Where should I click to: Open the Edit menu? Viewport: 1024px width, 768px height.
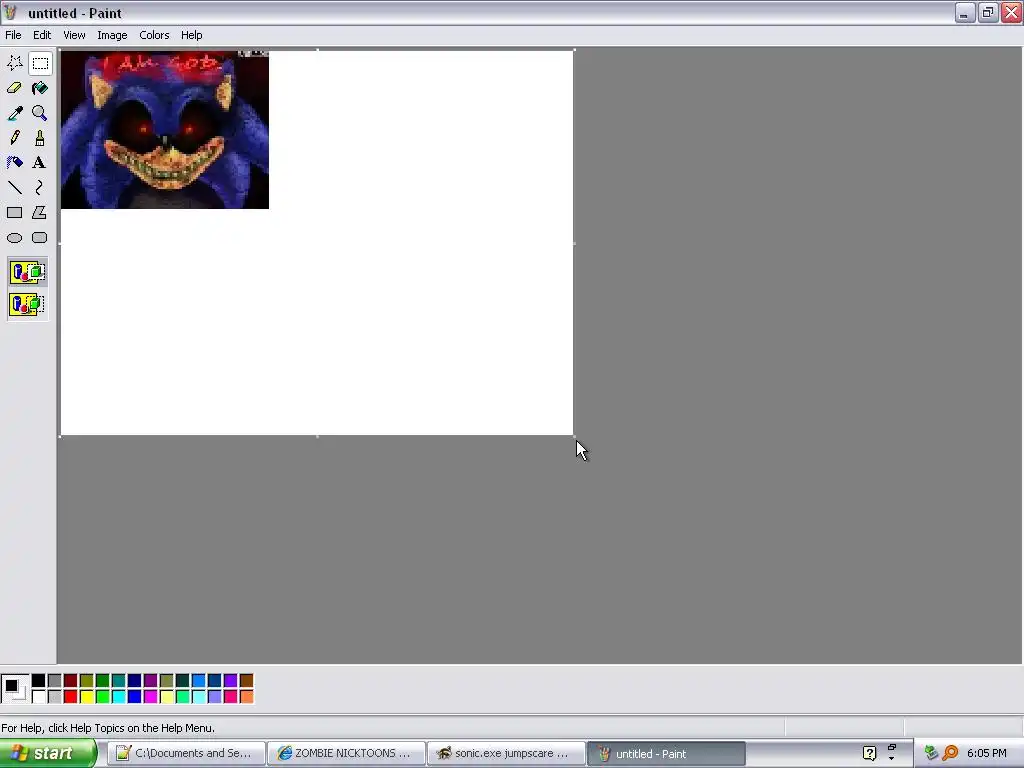pyautogui.click(x=42, y=35)
